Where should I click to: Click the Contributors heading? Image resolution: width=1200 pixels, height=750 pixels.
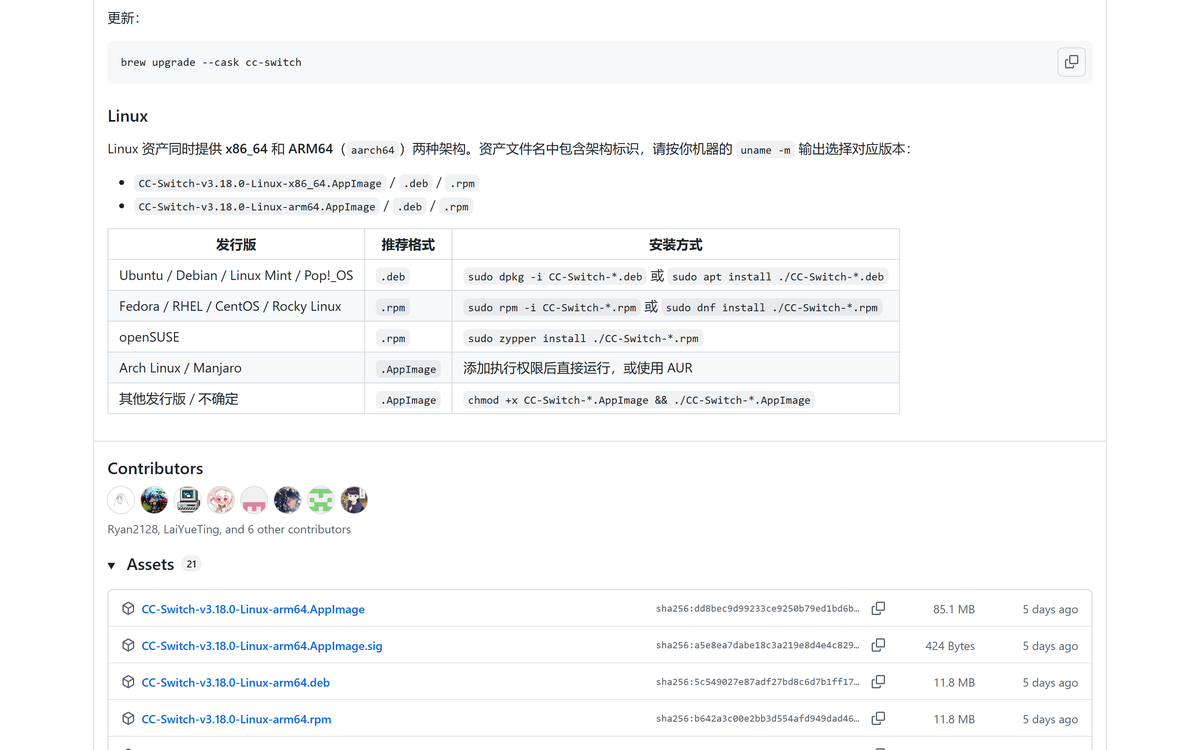coord(155,468)
